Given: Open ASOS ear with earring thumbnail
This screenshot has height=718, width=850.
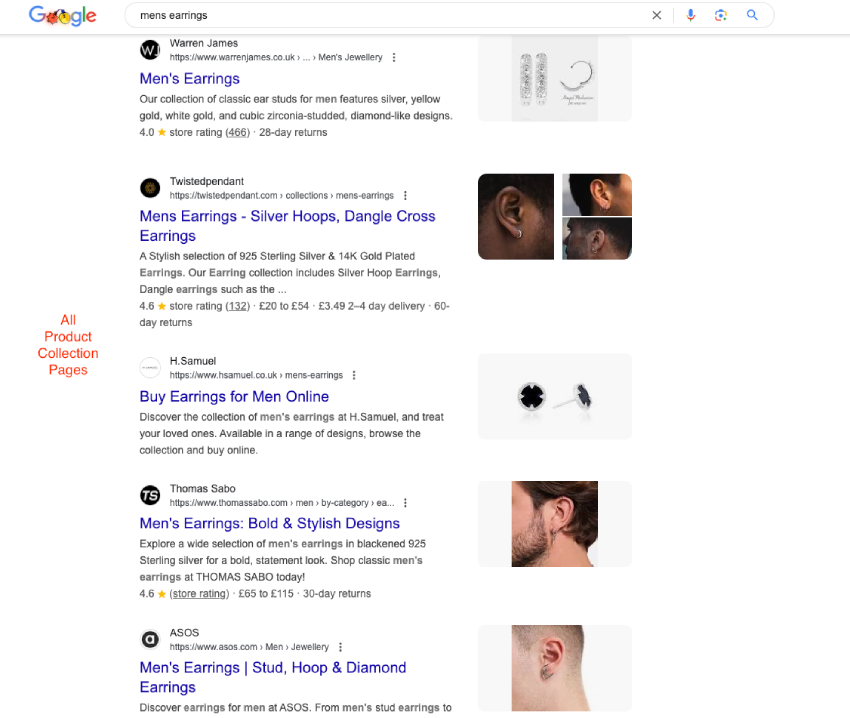Looking at the screenshot, I should [555, 668].
